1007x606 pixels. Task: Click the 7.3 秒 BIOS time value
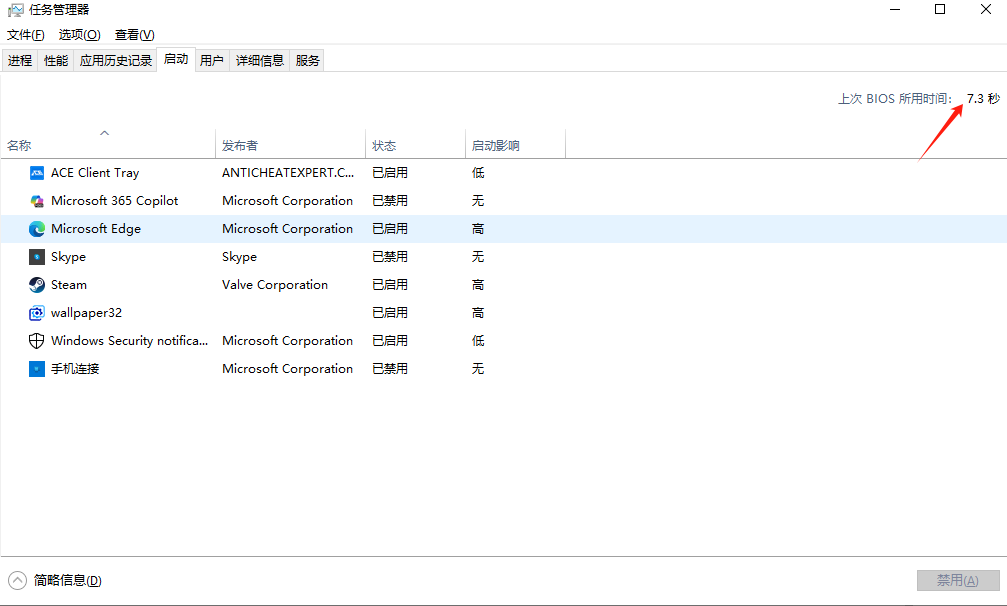coord(983,98)
